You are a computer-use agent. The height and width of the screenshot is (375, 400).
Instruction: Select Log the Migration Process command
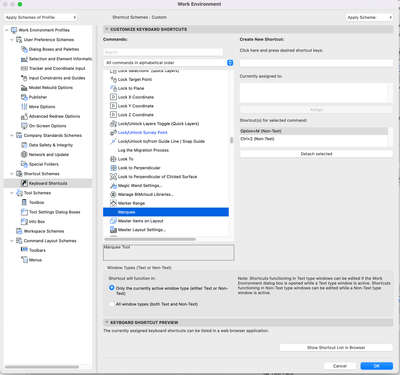pos(143,150)
